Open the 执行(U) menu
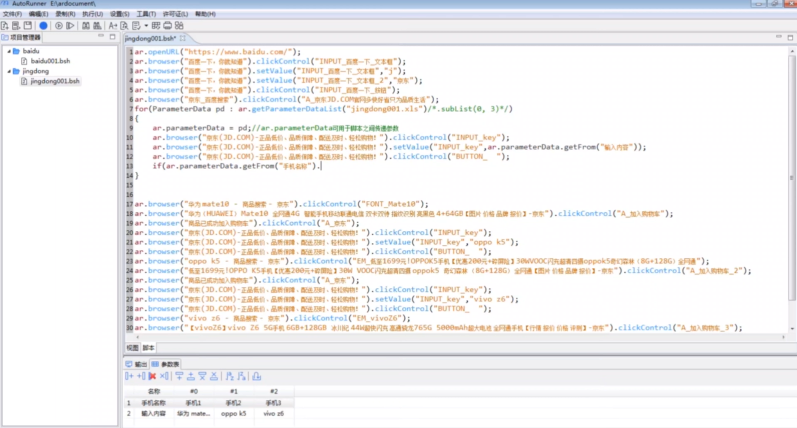 pyautogui.click(x=92, y=15)
